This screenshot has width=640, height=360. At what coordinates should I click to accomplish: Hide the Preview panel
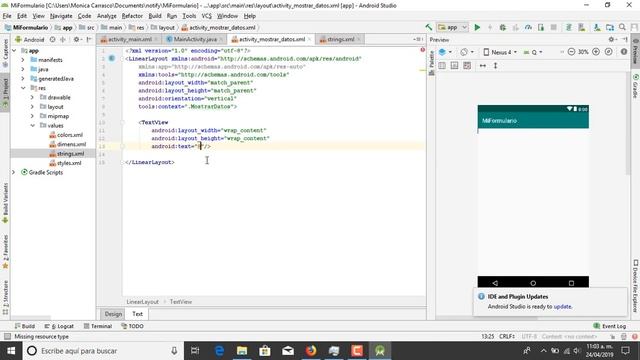[x=625, y=40]
